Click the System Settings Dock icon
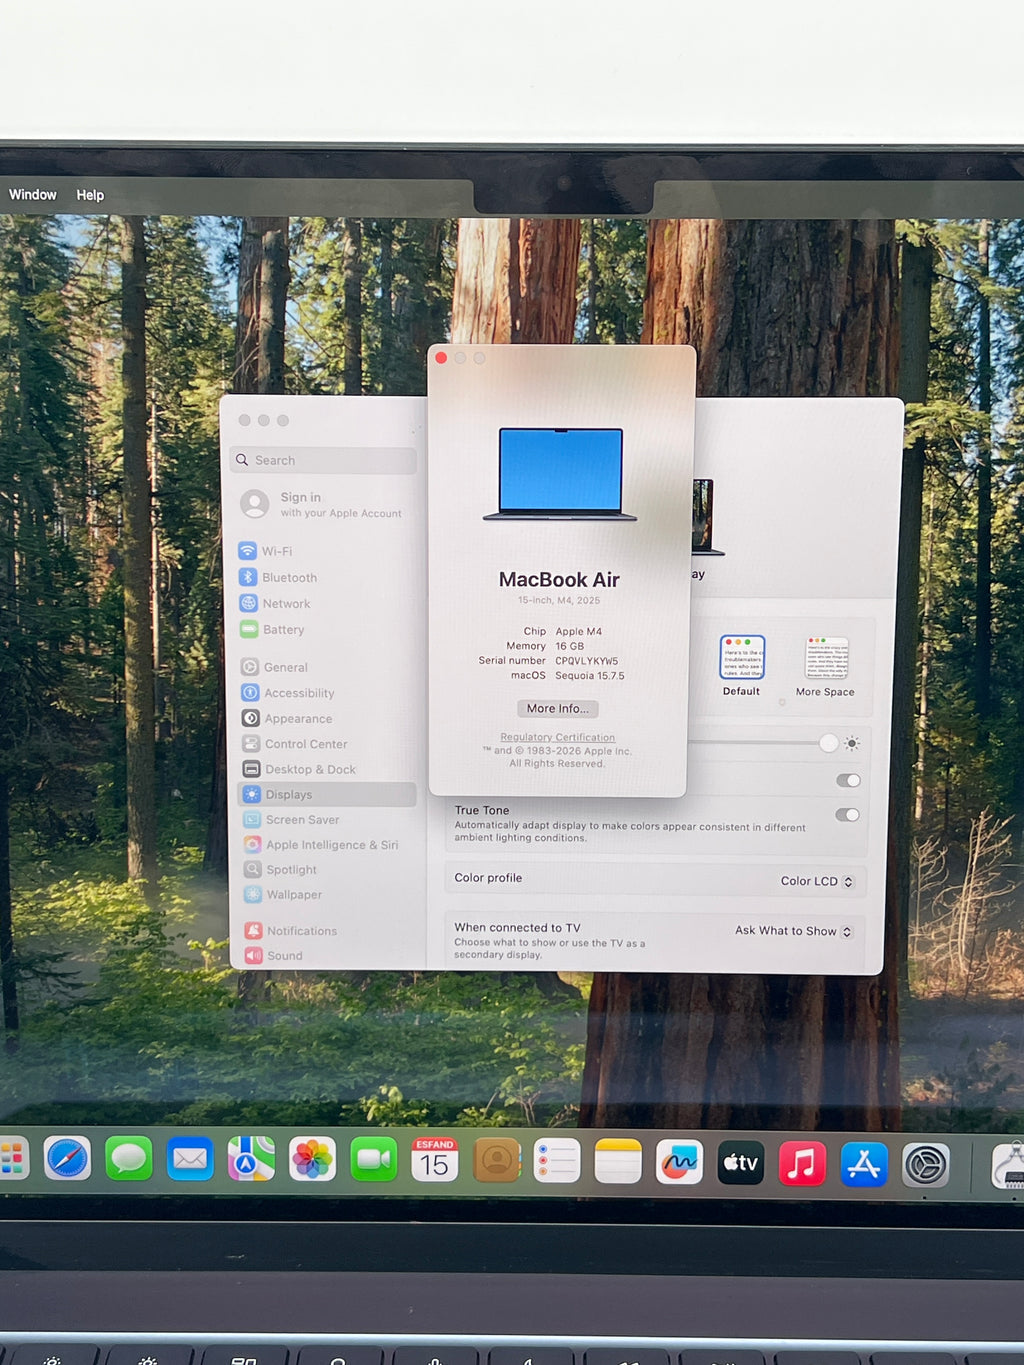The height and width of the screenshot is (1365, 1024). [x=926, y=1166]
